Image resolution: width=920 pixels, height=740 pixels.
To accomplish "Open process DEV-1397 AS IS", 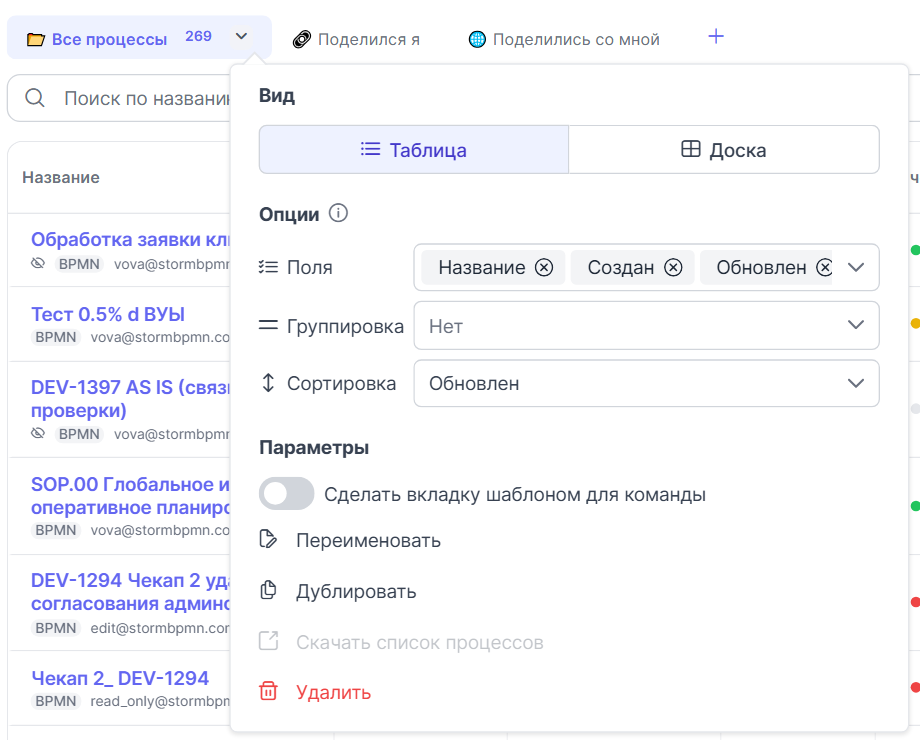I will (x=131, y=398).
